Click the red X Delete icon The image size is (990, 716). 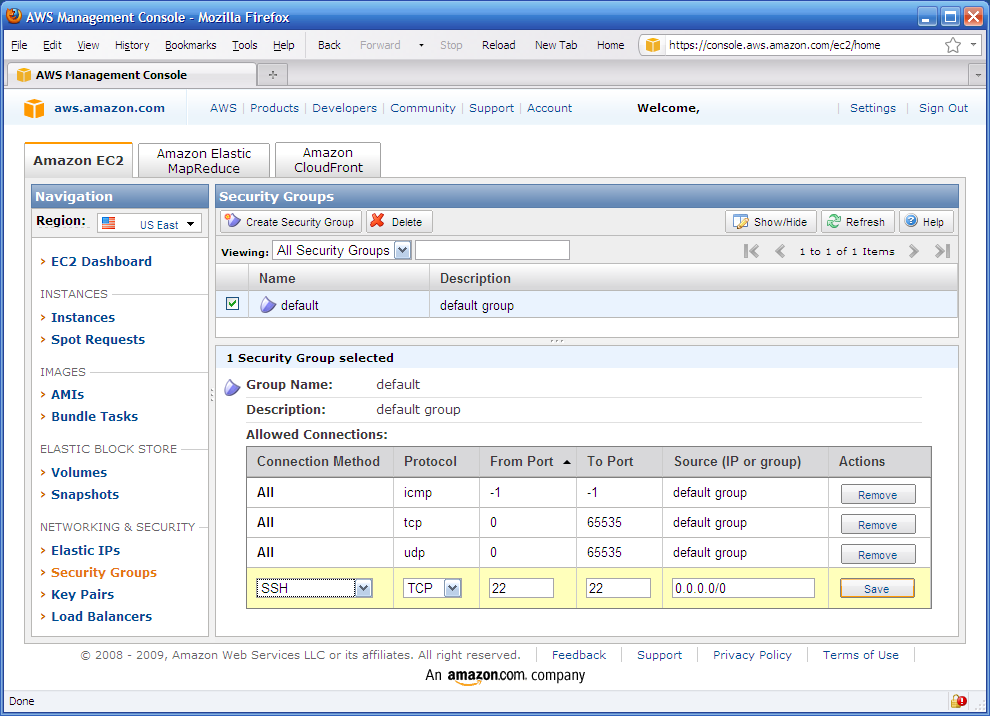point(378,221)
